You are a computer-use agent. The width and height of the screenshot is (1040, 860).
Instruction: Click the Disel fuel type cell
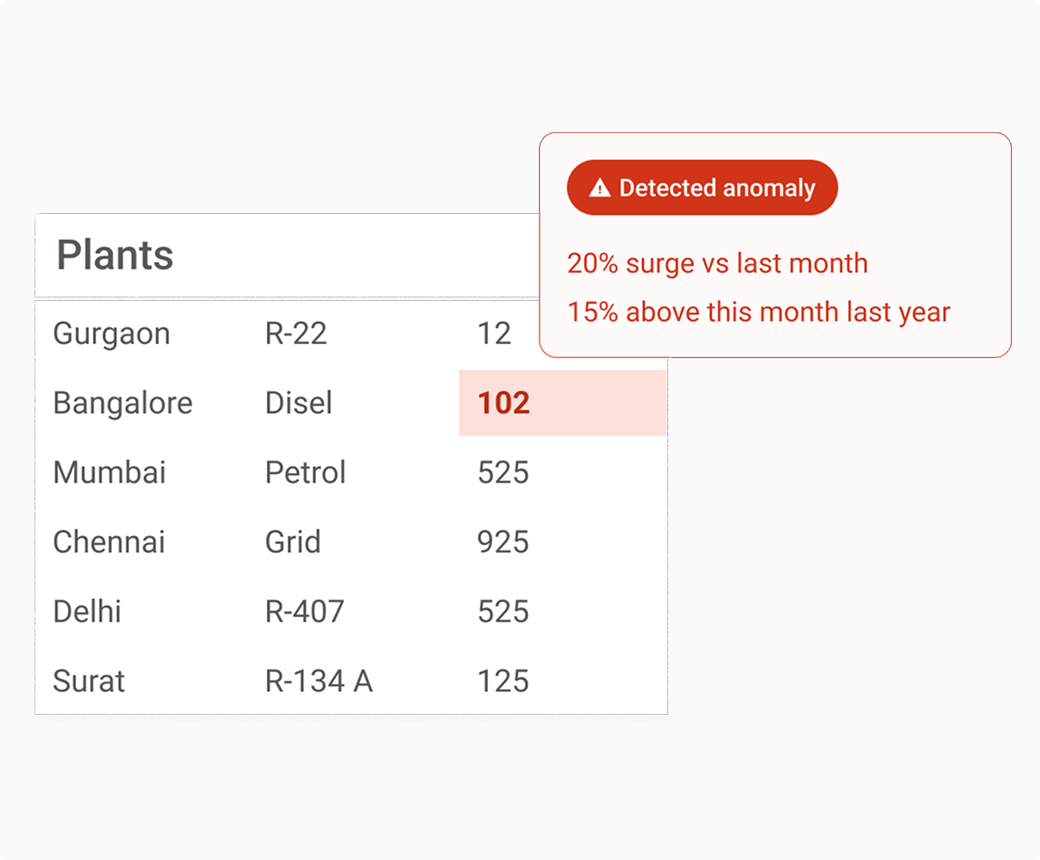tap(298, 403)
